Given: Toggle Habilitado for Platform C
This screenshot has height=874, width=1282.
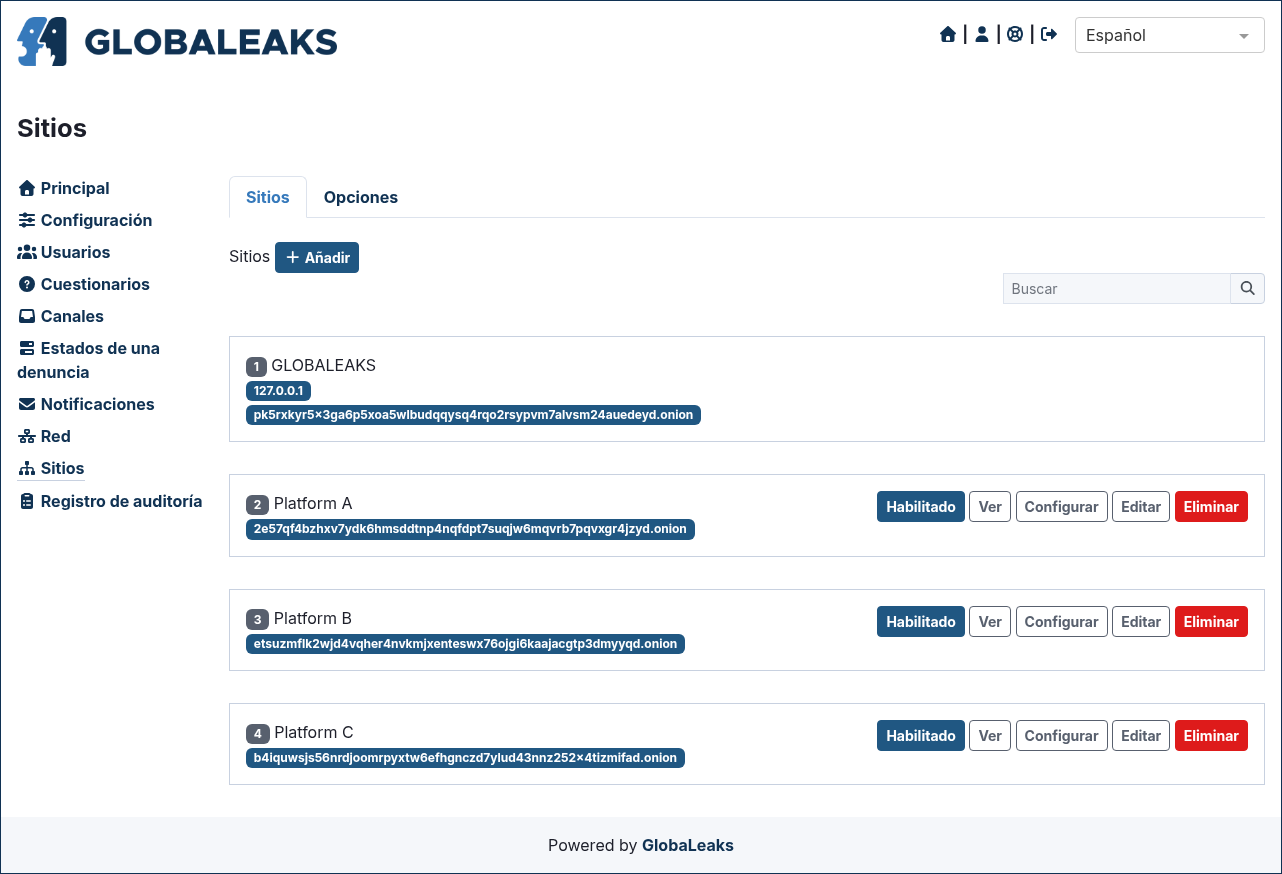Looking at the screenshot, I should point(921,736).
